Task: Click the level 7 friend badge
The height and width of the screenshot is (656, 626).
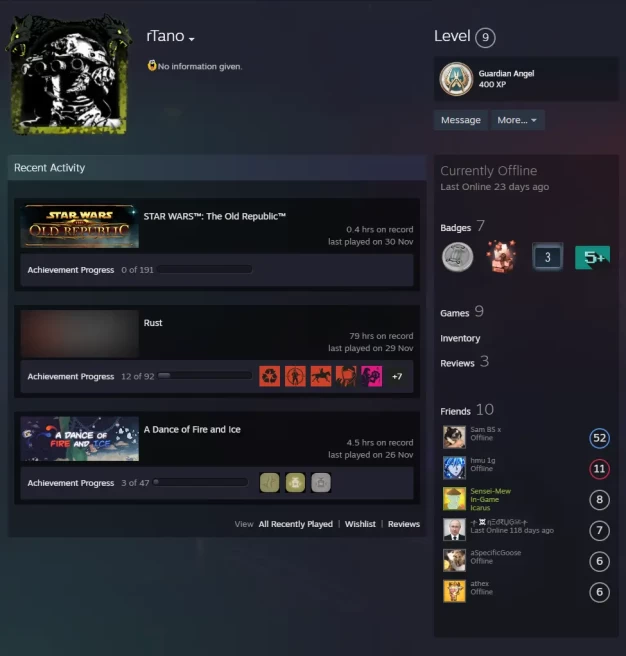Action: (599, 530)
